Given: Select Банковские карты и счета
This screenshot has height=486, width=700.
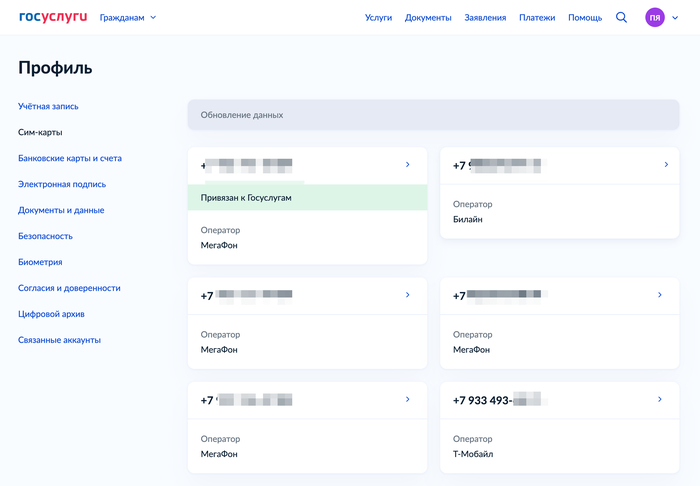Looking at the screenshot, I should pos(70,158).
